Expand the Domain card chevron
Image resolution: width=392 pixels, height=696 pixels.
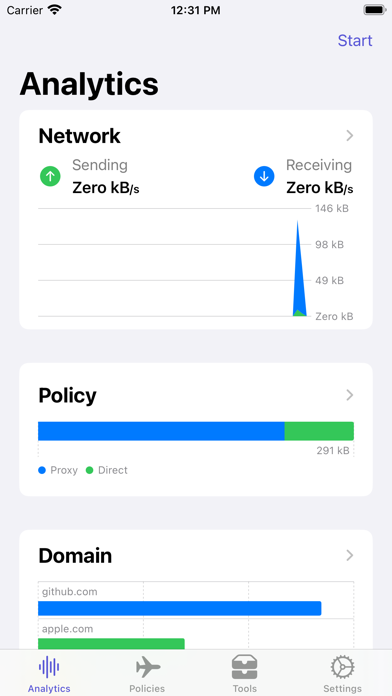(x=350, y=555)
